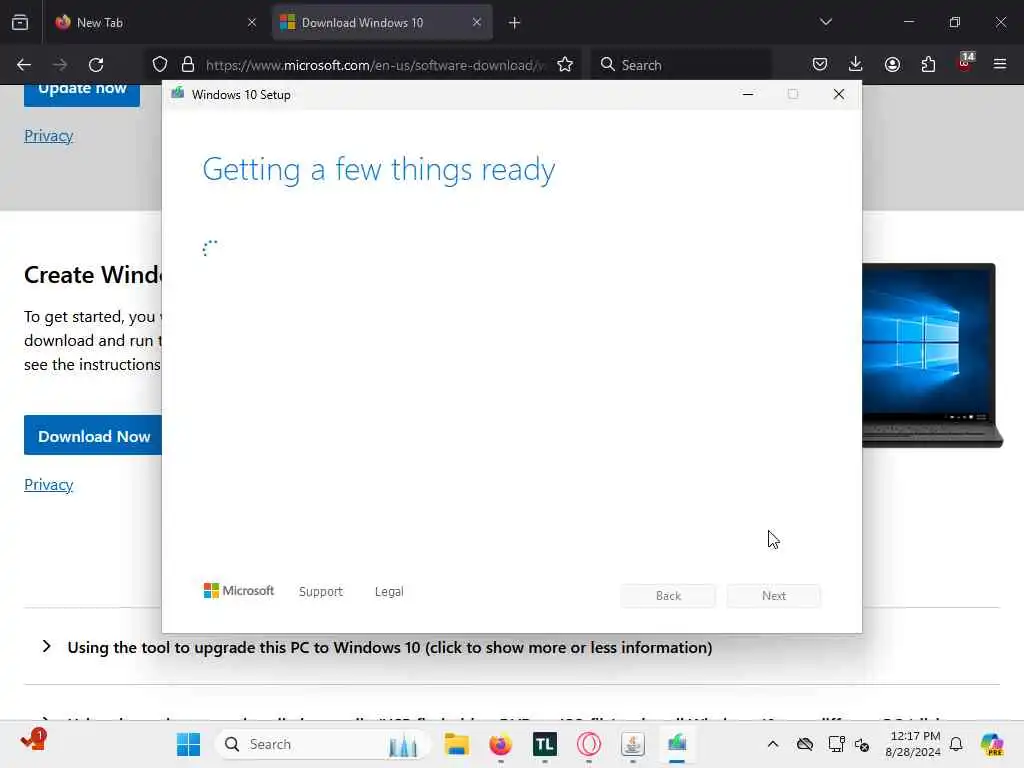This screenshot has width=1024, height=768.
Task: Select Windows 10 Setup taskbar icon
Action: tap(677, 744)
